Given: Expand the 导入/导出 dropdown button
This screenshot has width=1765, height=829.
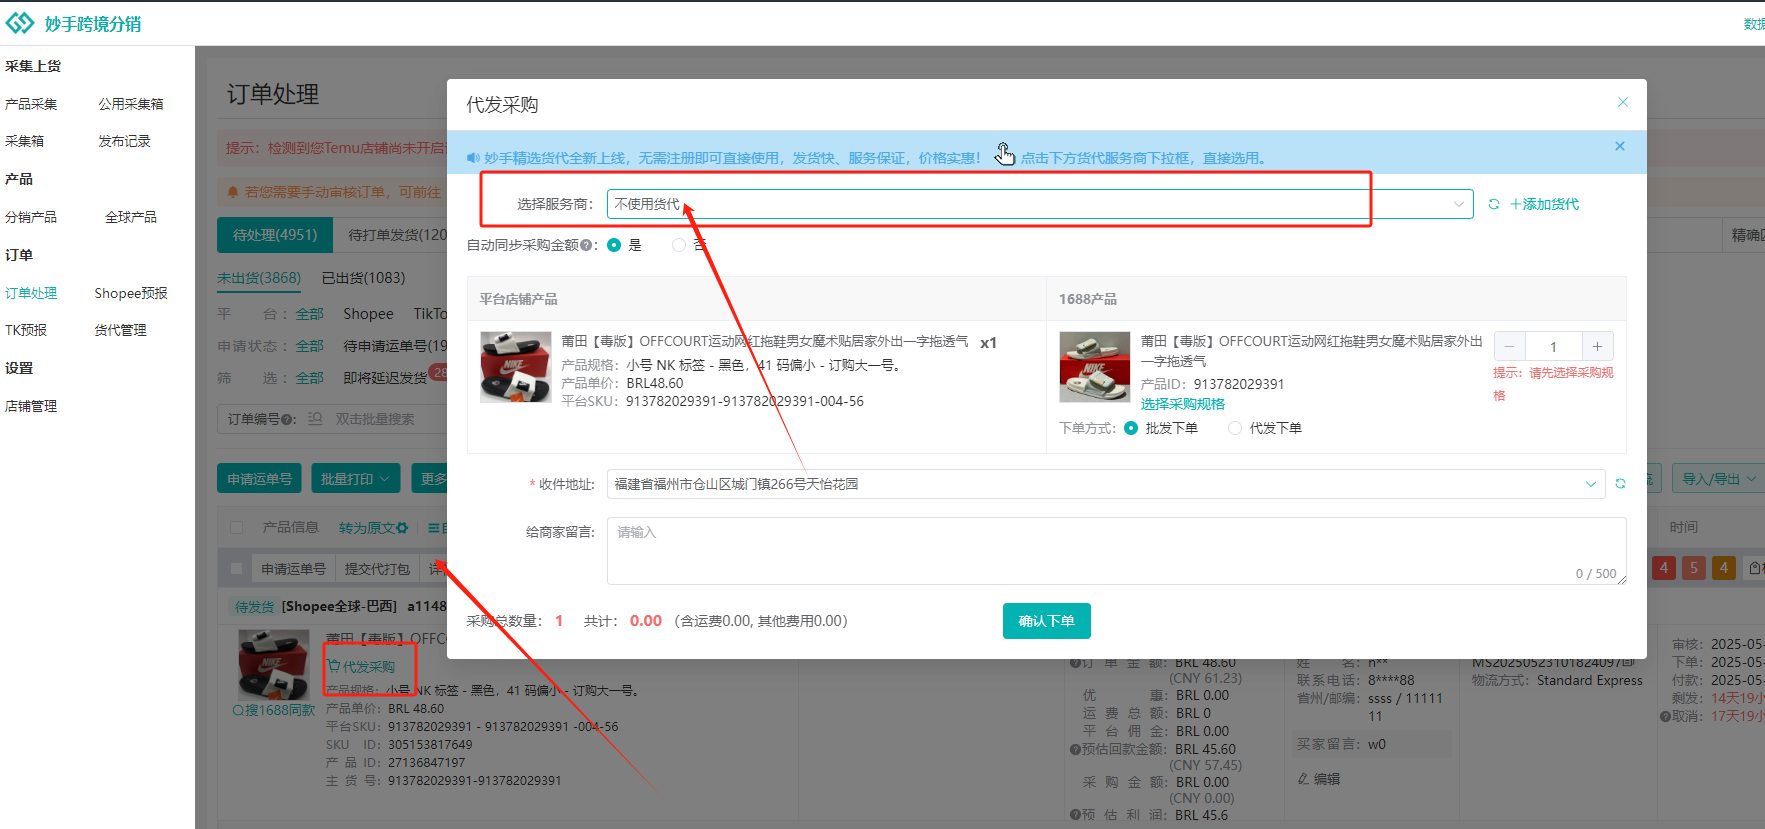Looking at the screenshot, I should point(1719,479).
